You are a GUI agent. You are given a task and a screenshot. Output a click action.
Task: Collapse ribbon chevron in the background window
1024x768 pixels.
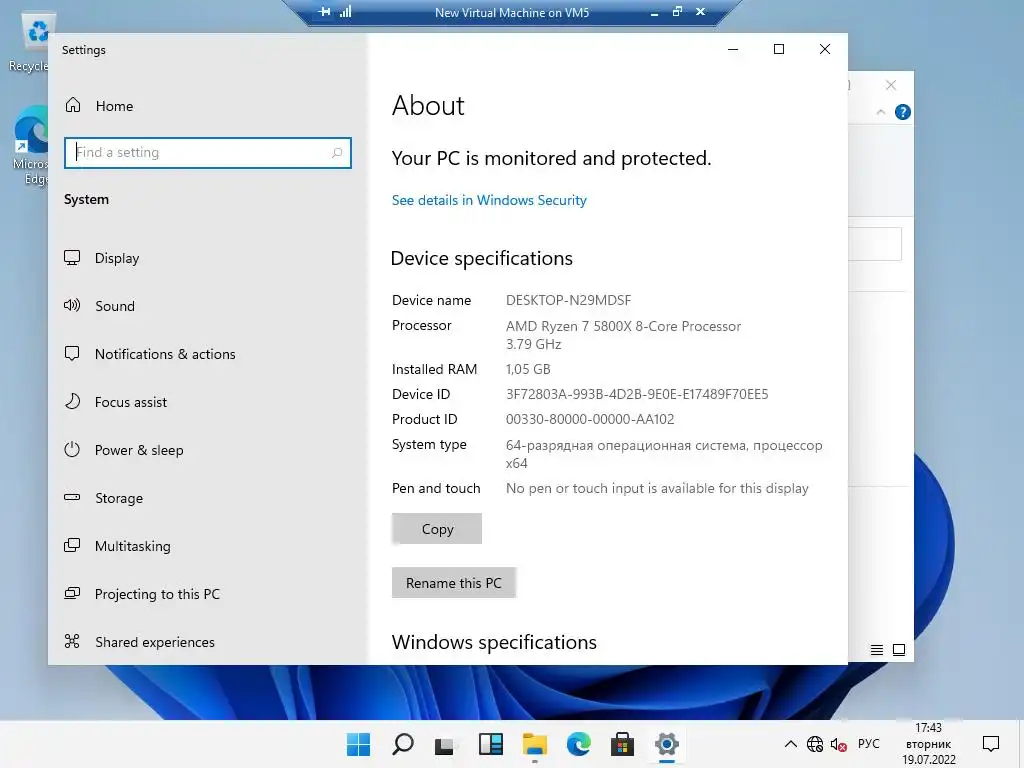tap(880, 112)
